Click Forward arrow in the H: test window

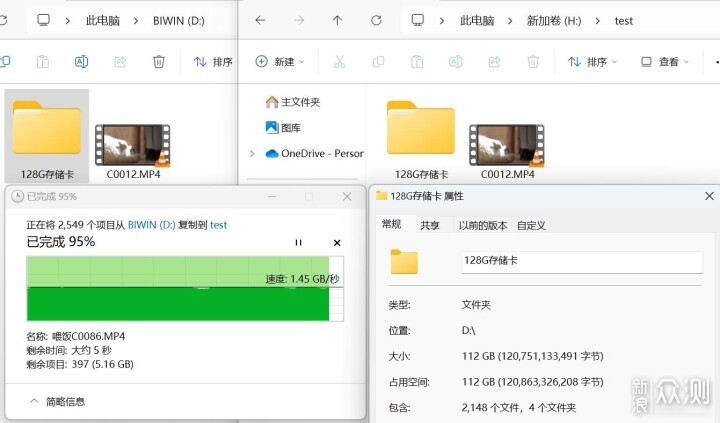(x=299, y=20)
